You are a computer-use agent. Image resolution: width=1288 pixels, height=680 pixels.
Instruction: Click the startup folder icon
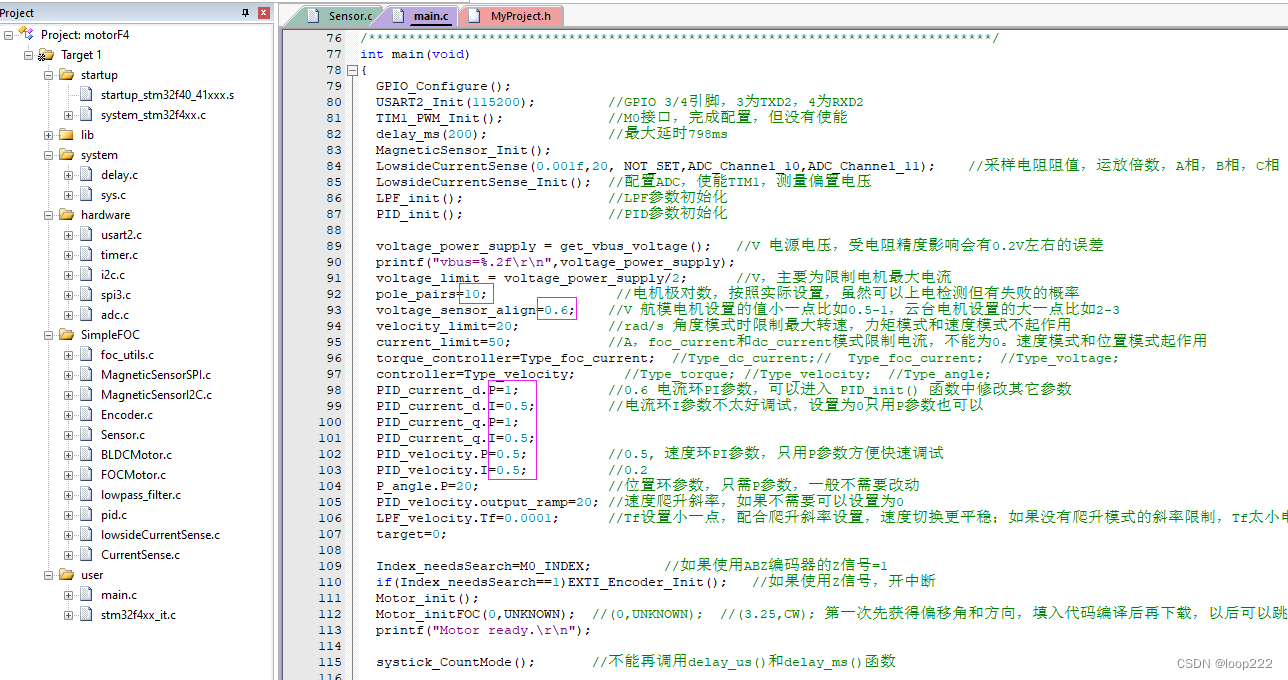66,75
